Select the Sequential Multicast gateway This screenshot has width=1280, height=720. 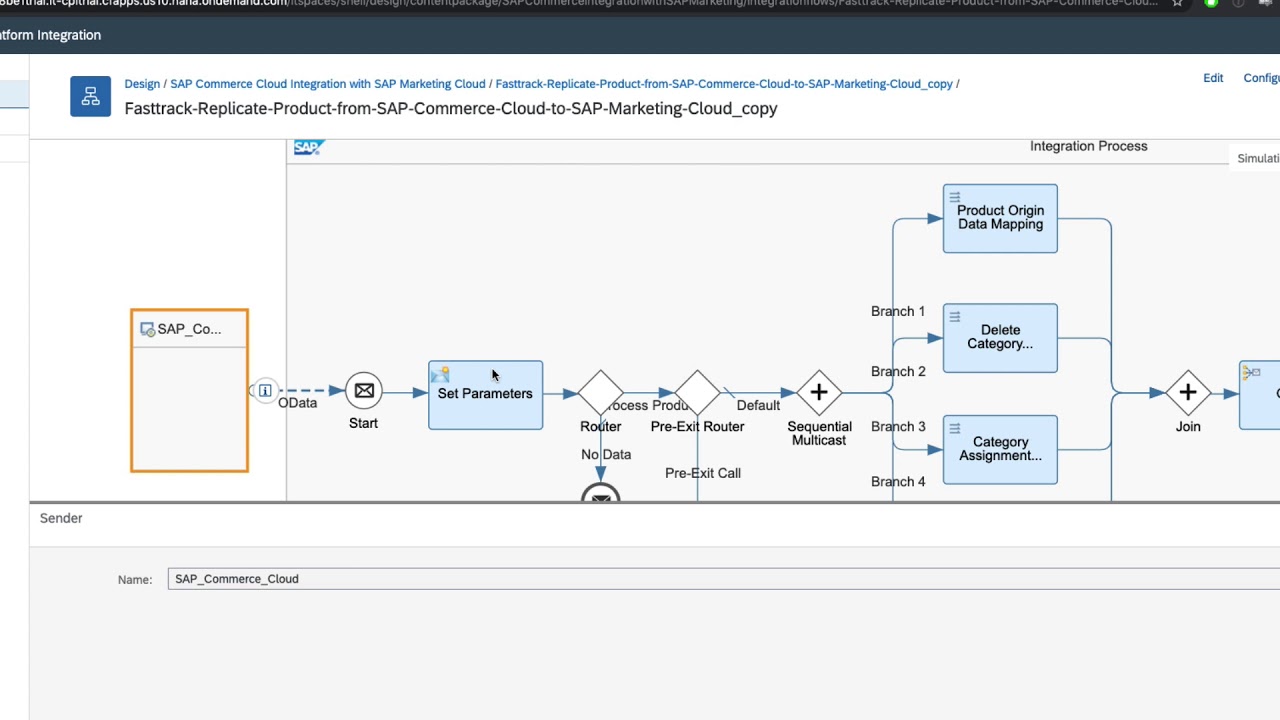coord(819,392)
